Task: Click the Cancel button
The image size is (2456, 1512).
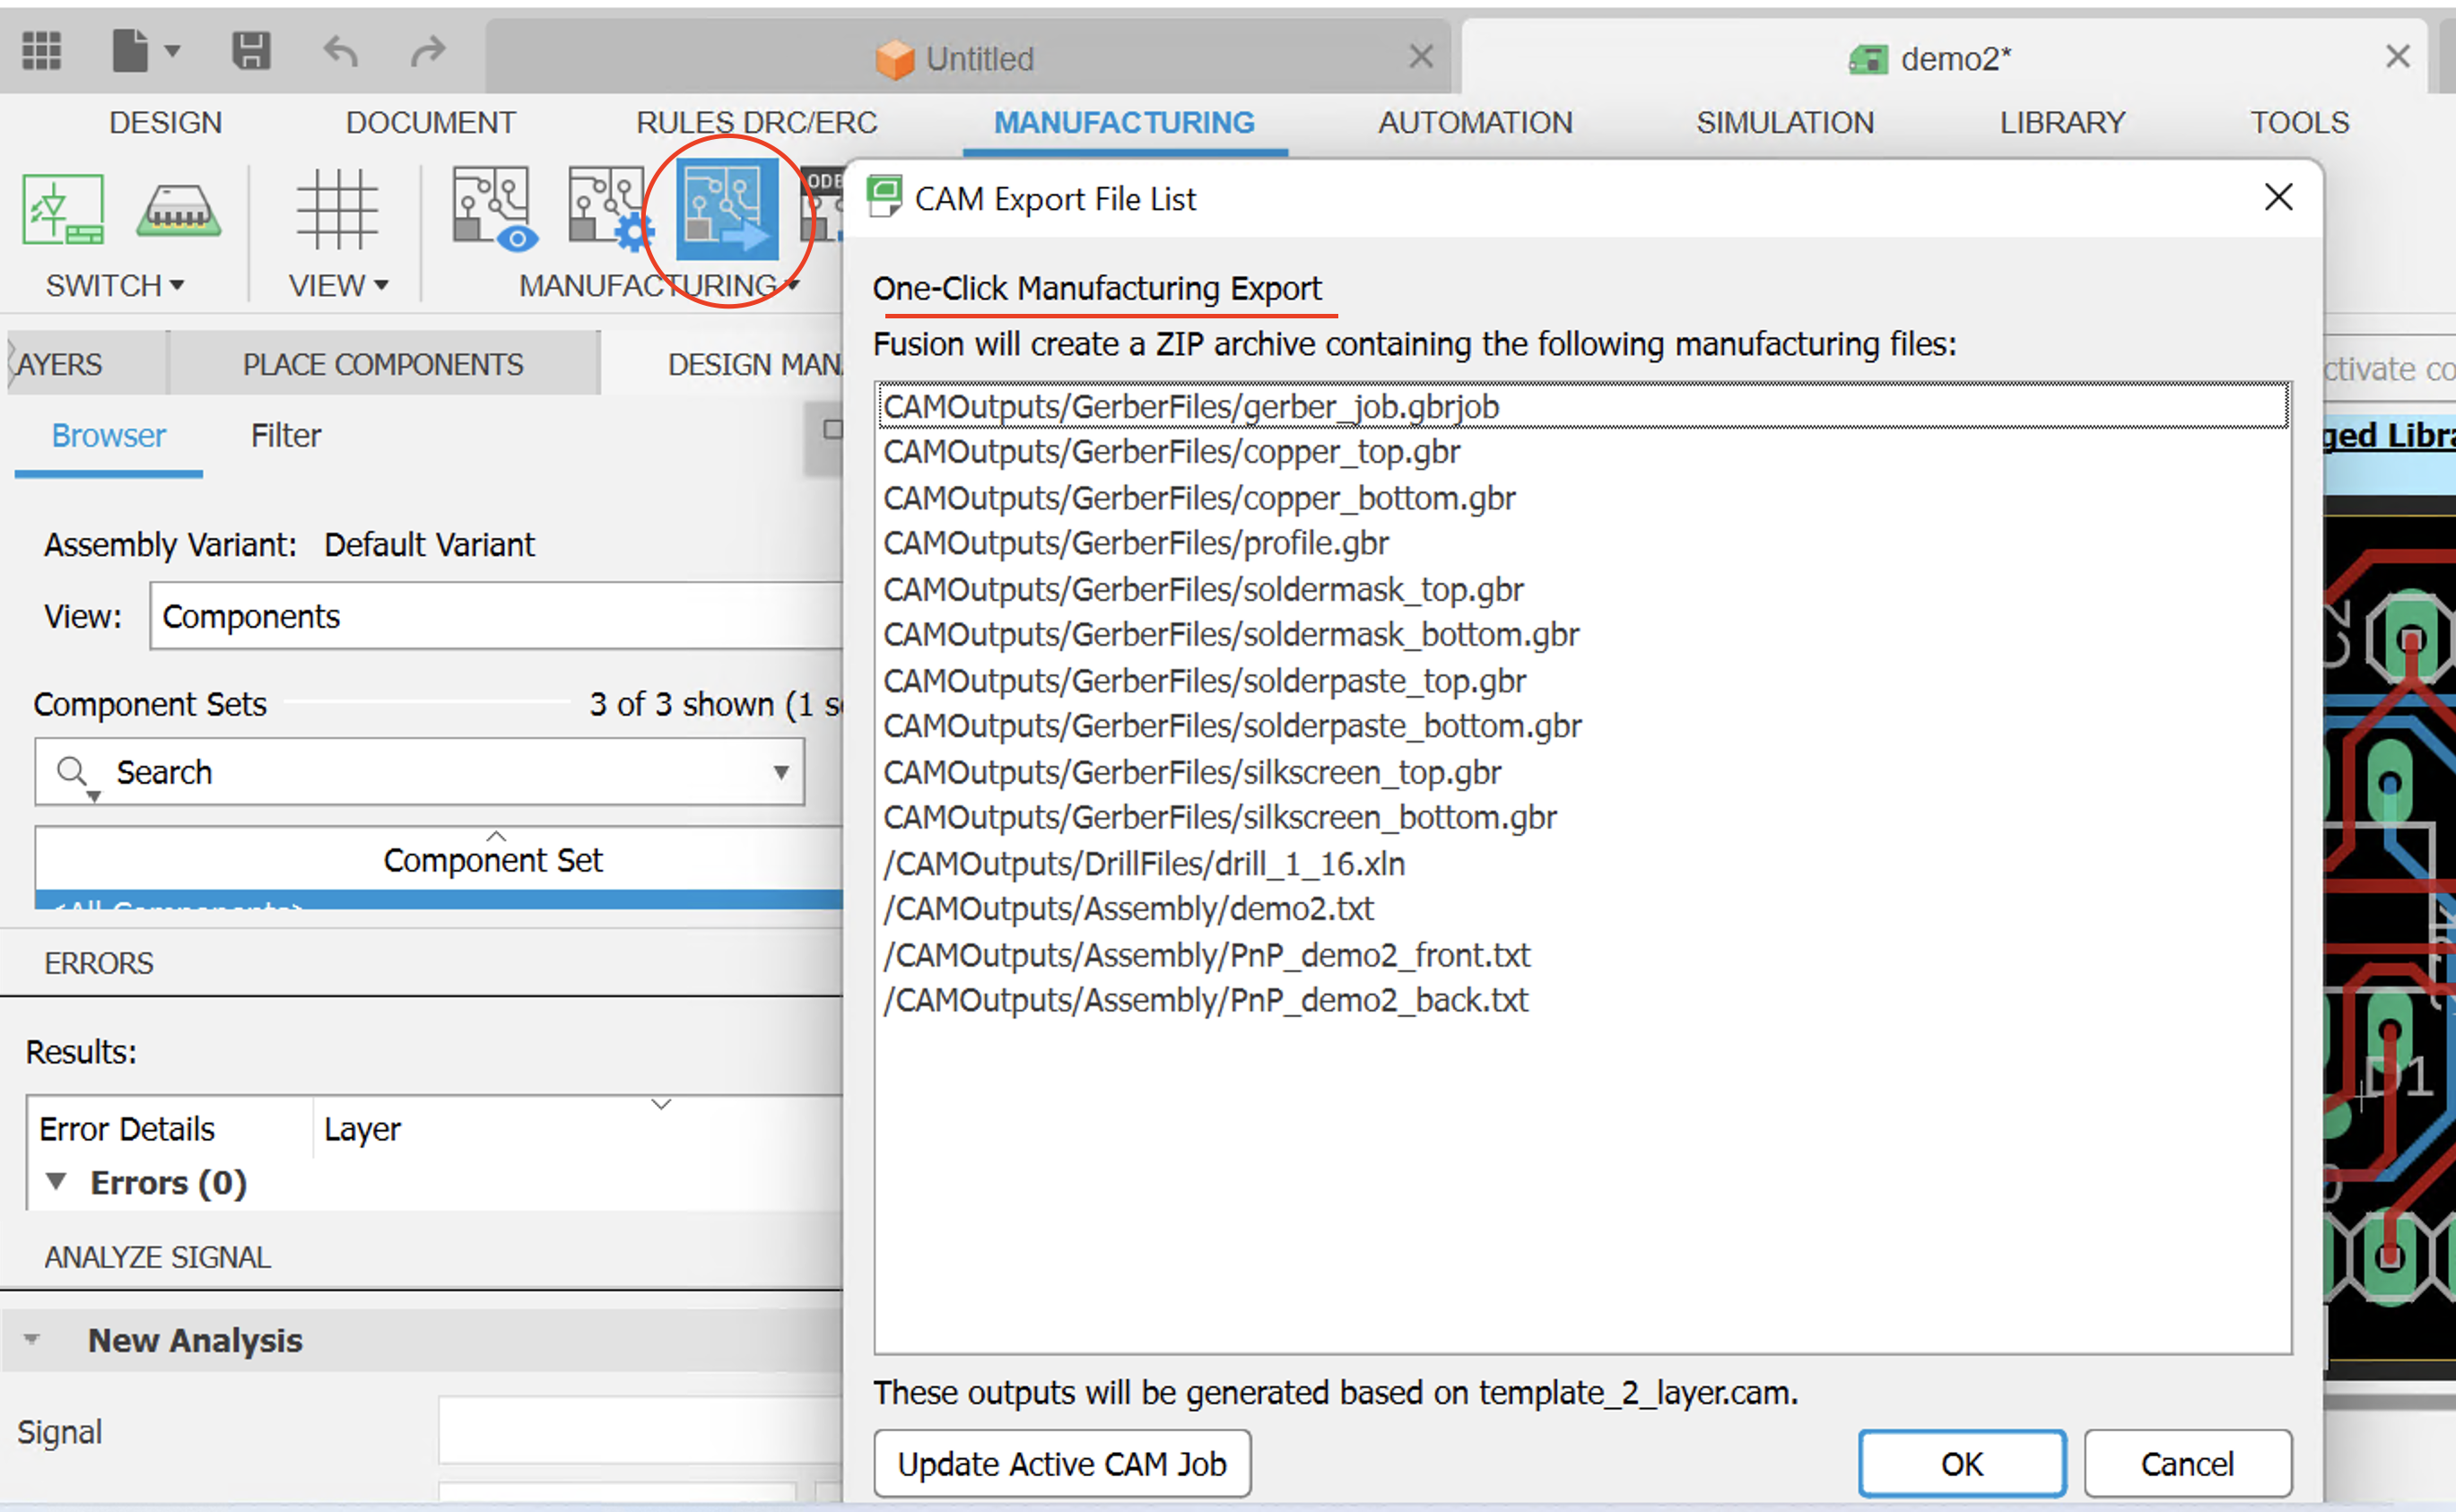Action: click(x=2187, y=1463)
